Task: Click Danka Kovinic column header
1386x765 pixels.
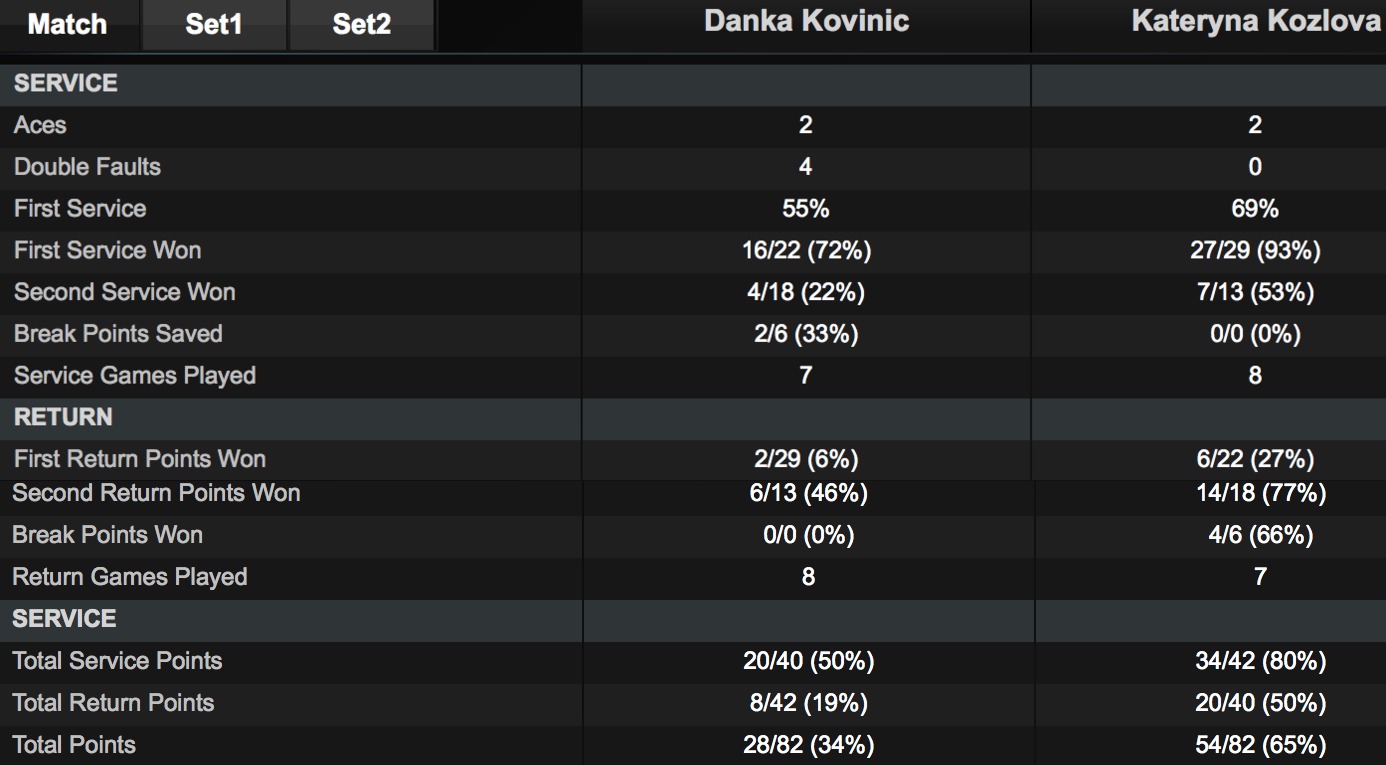Action: (806, 22)
